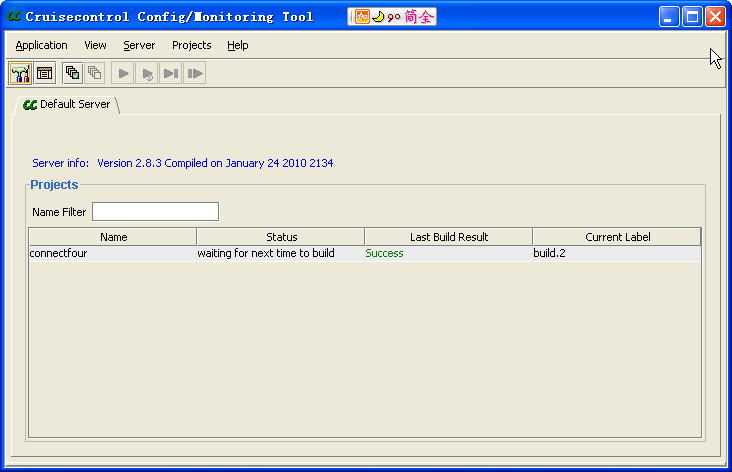732x472 pixels.
Task: Click the Last Build Result column header
Action: point(449,237)
